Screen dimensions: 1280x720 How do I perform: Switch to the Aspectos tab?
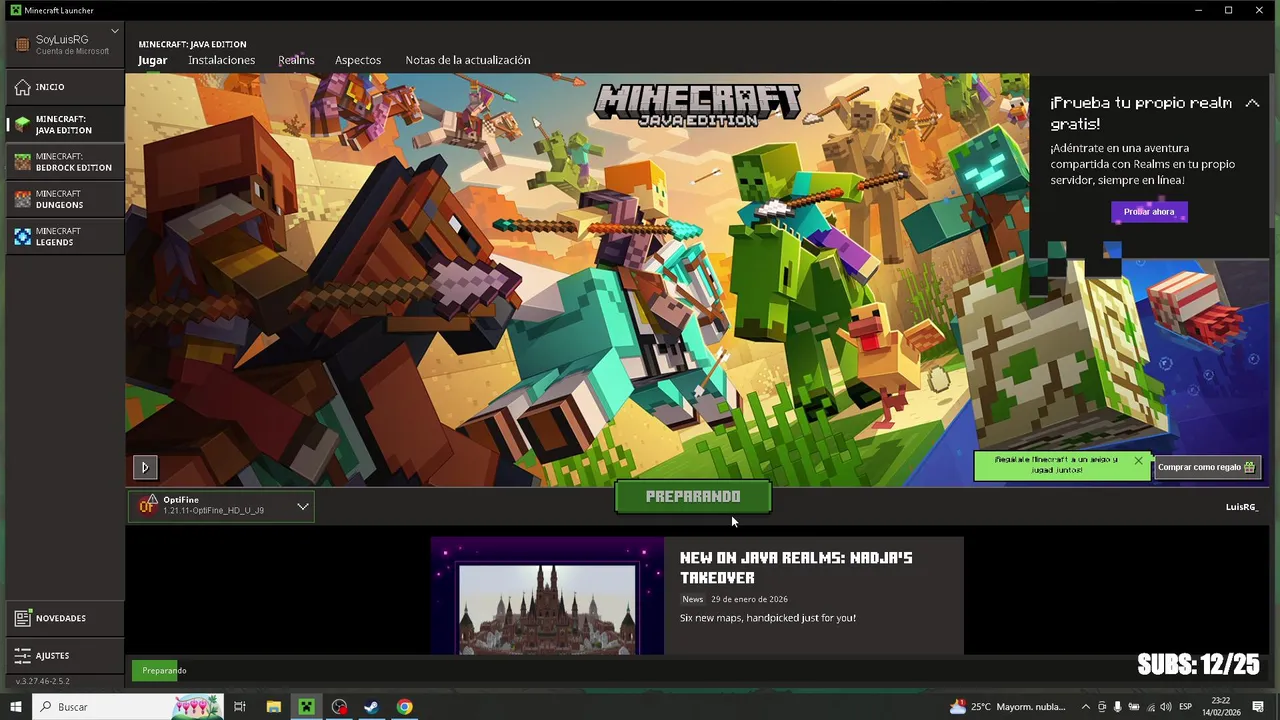(358, 60)
